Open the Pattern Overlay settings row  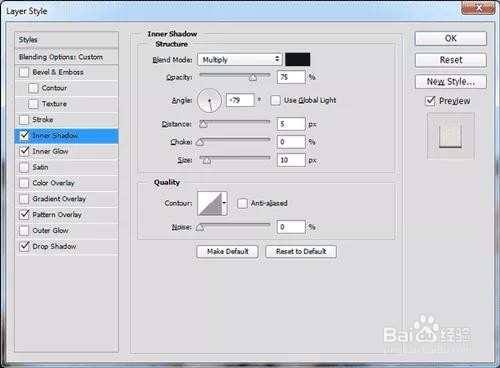66,215
